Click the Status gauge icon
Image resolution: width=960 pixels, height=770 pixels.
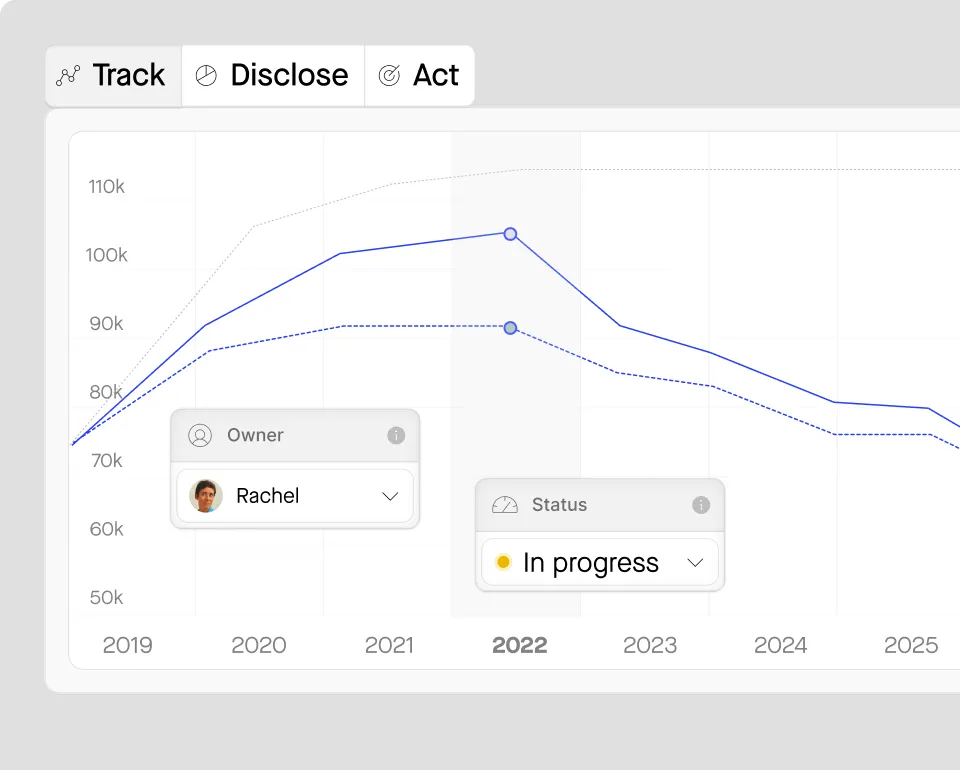tap(505, 505)
